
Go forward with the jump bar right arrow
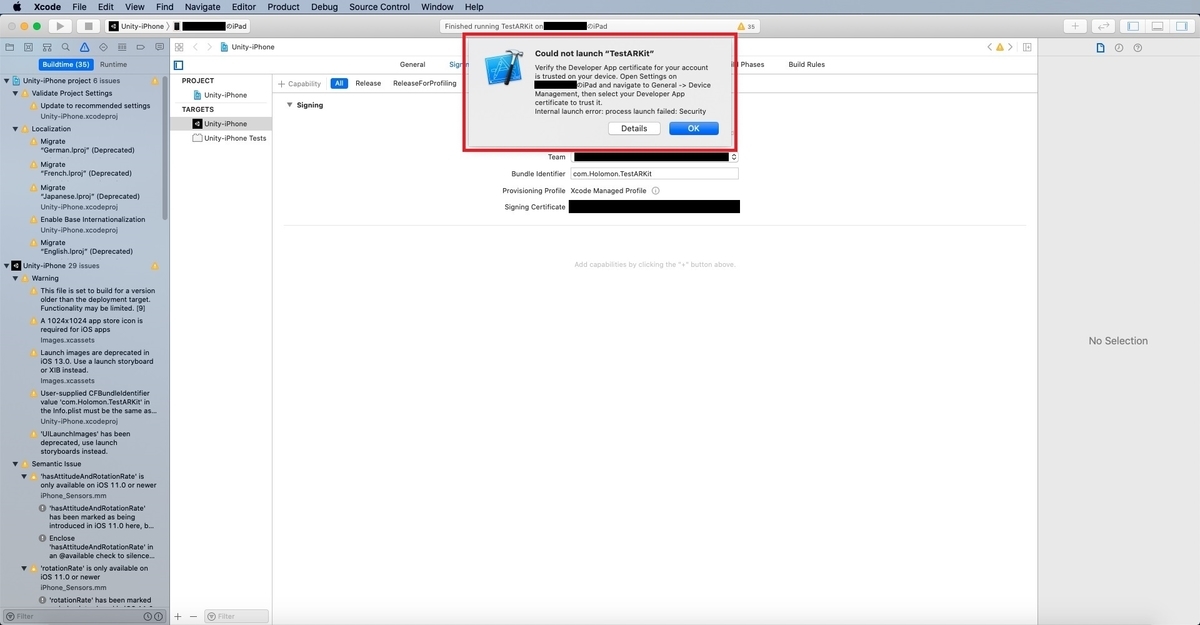click(x=210, y=47)
